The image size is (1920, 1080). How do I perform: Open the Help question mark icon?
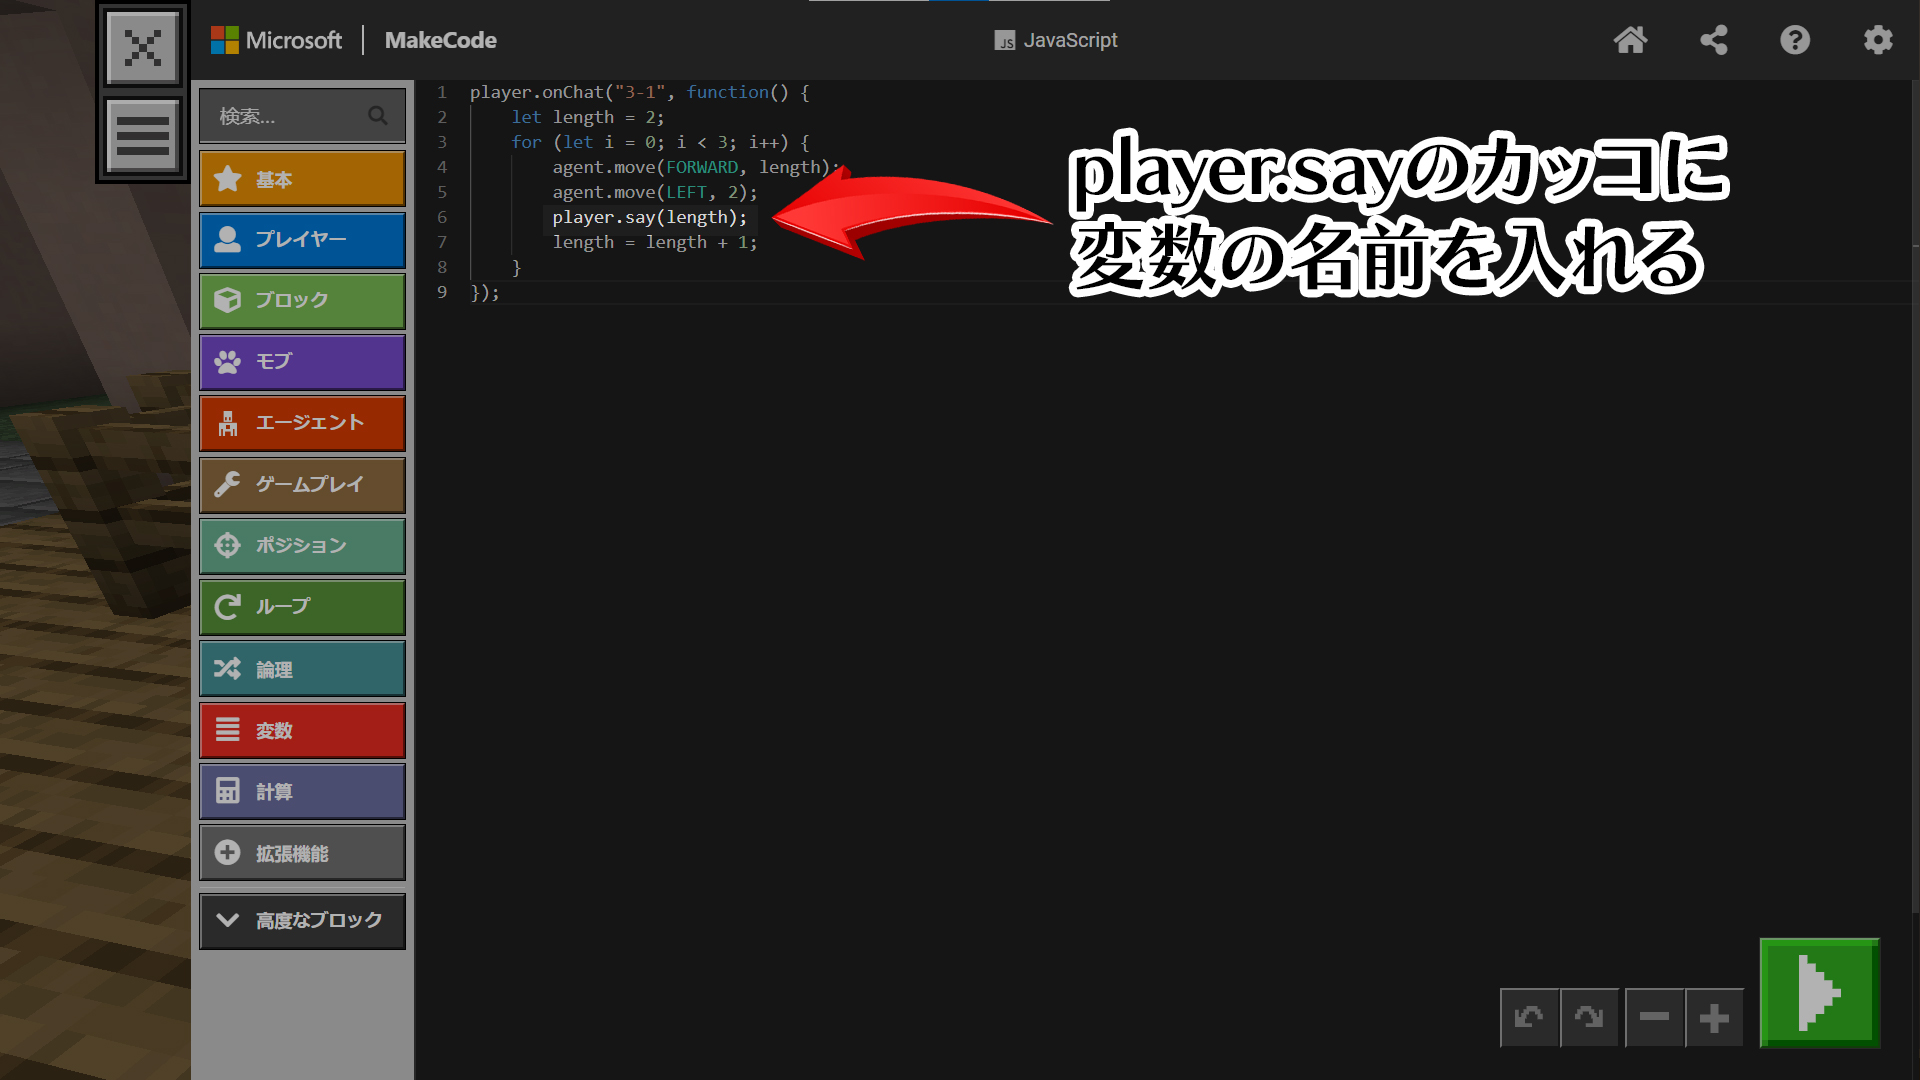pyautogui.click(x=1795, y=40)
